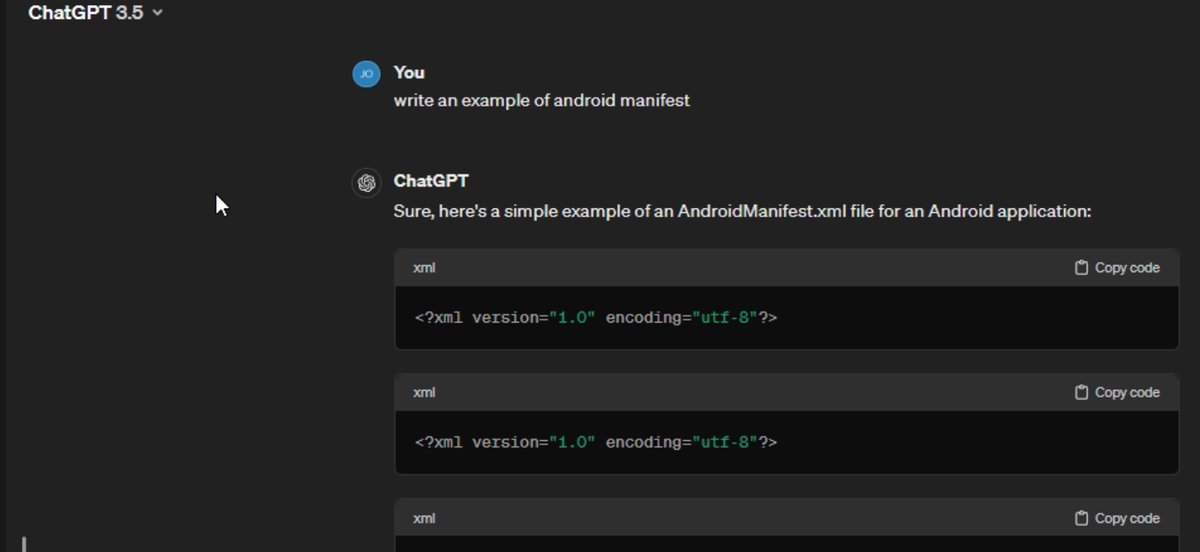Click the 'xml' language label of first block
This screenshot has height=552, width=1200.
point(424,268)
